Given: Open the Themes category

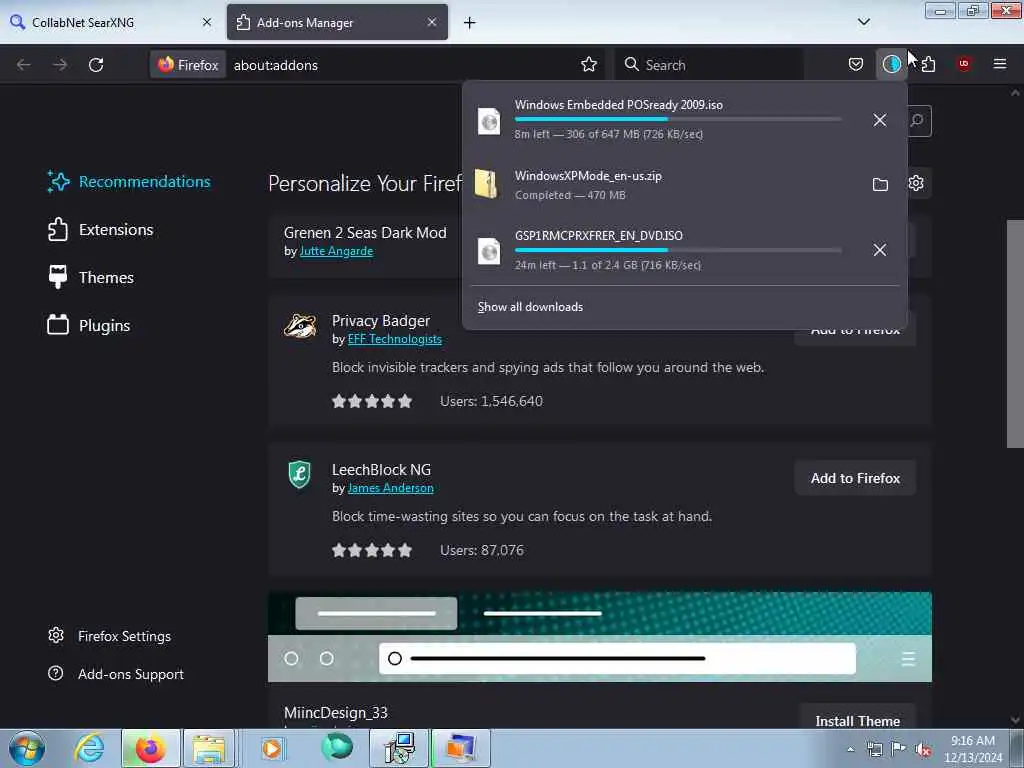Looking at the screenshot, I should [x=91, y=278].
